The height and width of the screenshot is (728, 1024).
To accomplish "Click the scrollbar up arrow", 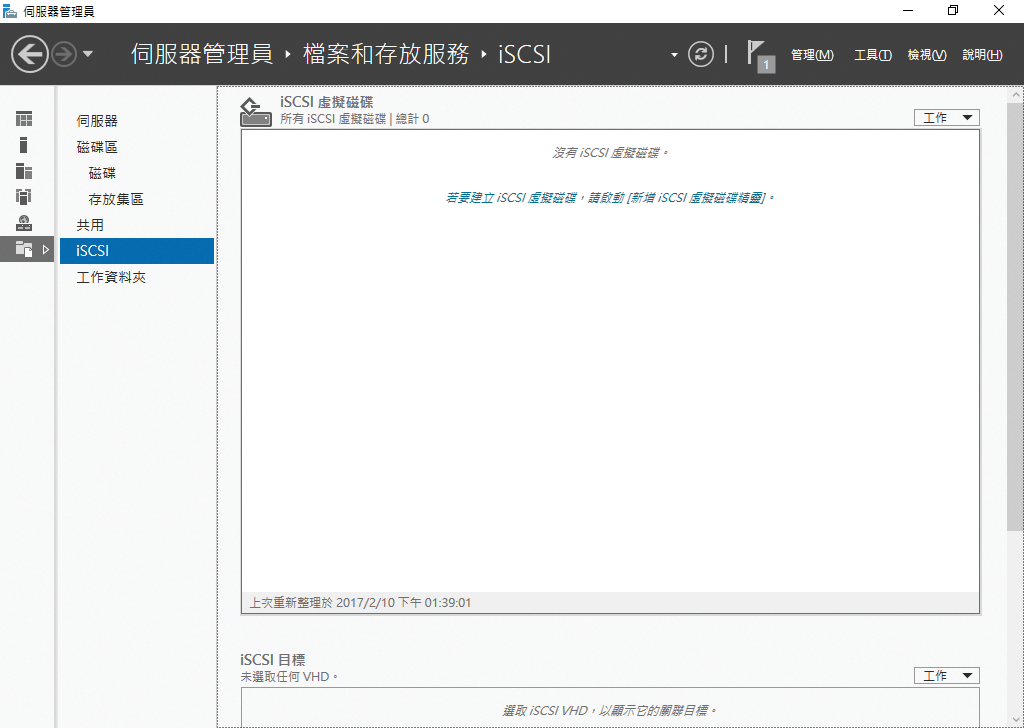I will (x=1016, y=95).
